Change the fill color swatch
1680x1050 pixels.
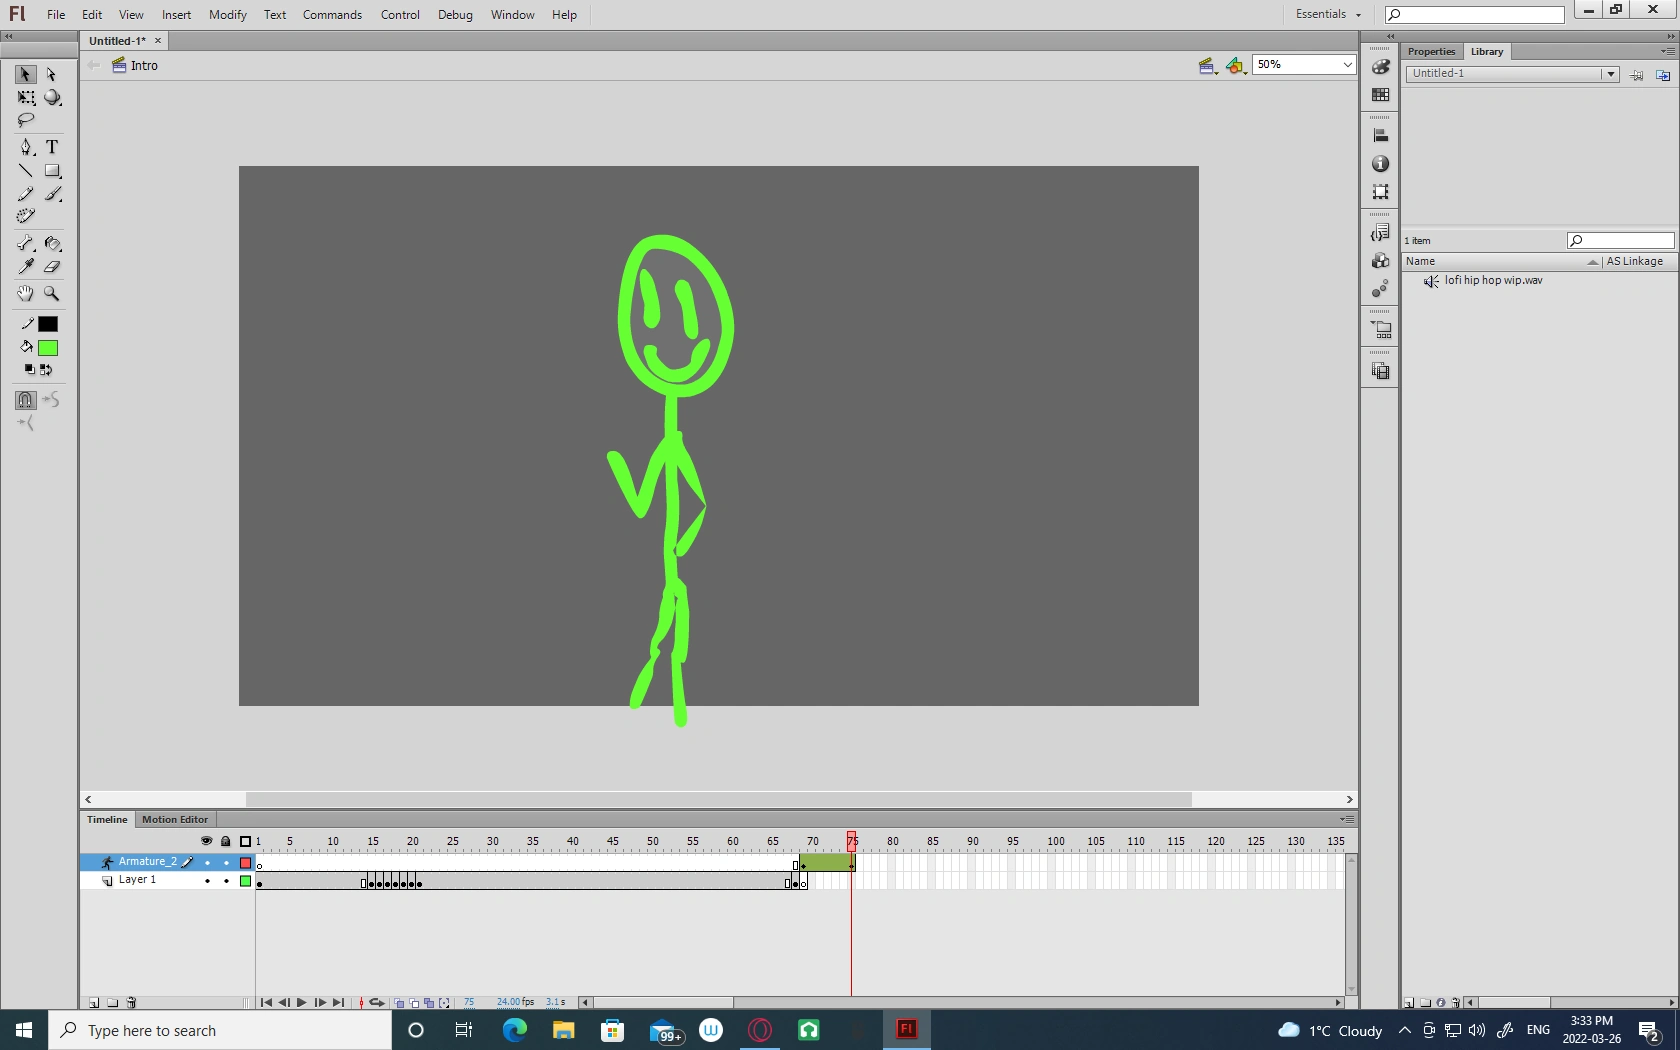(x=47, y=348)
